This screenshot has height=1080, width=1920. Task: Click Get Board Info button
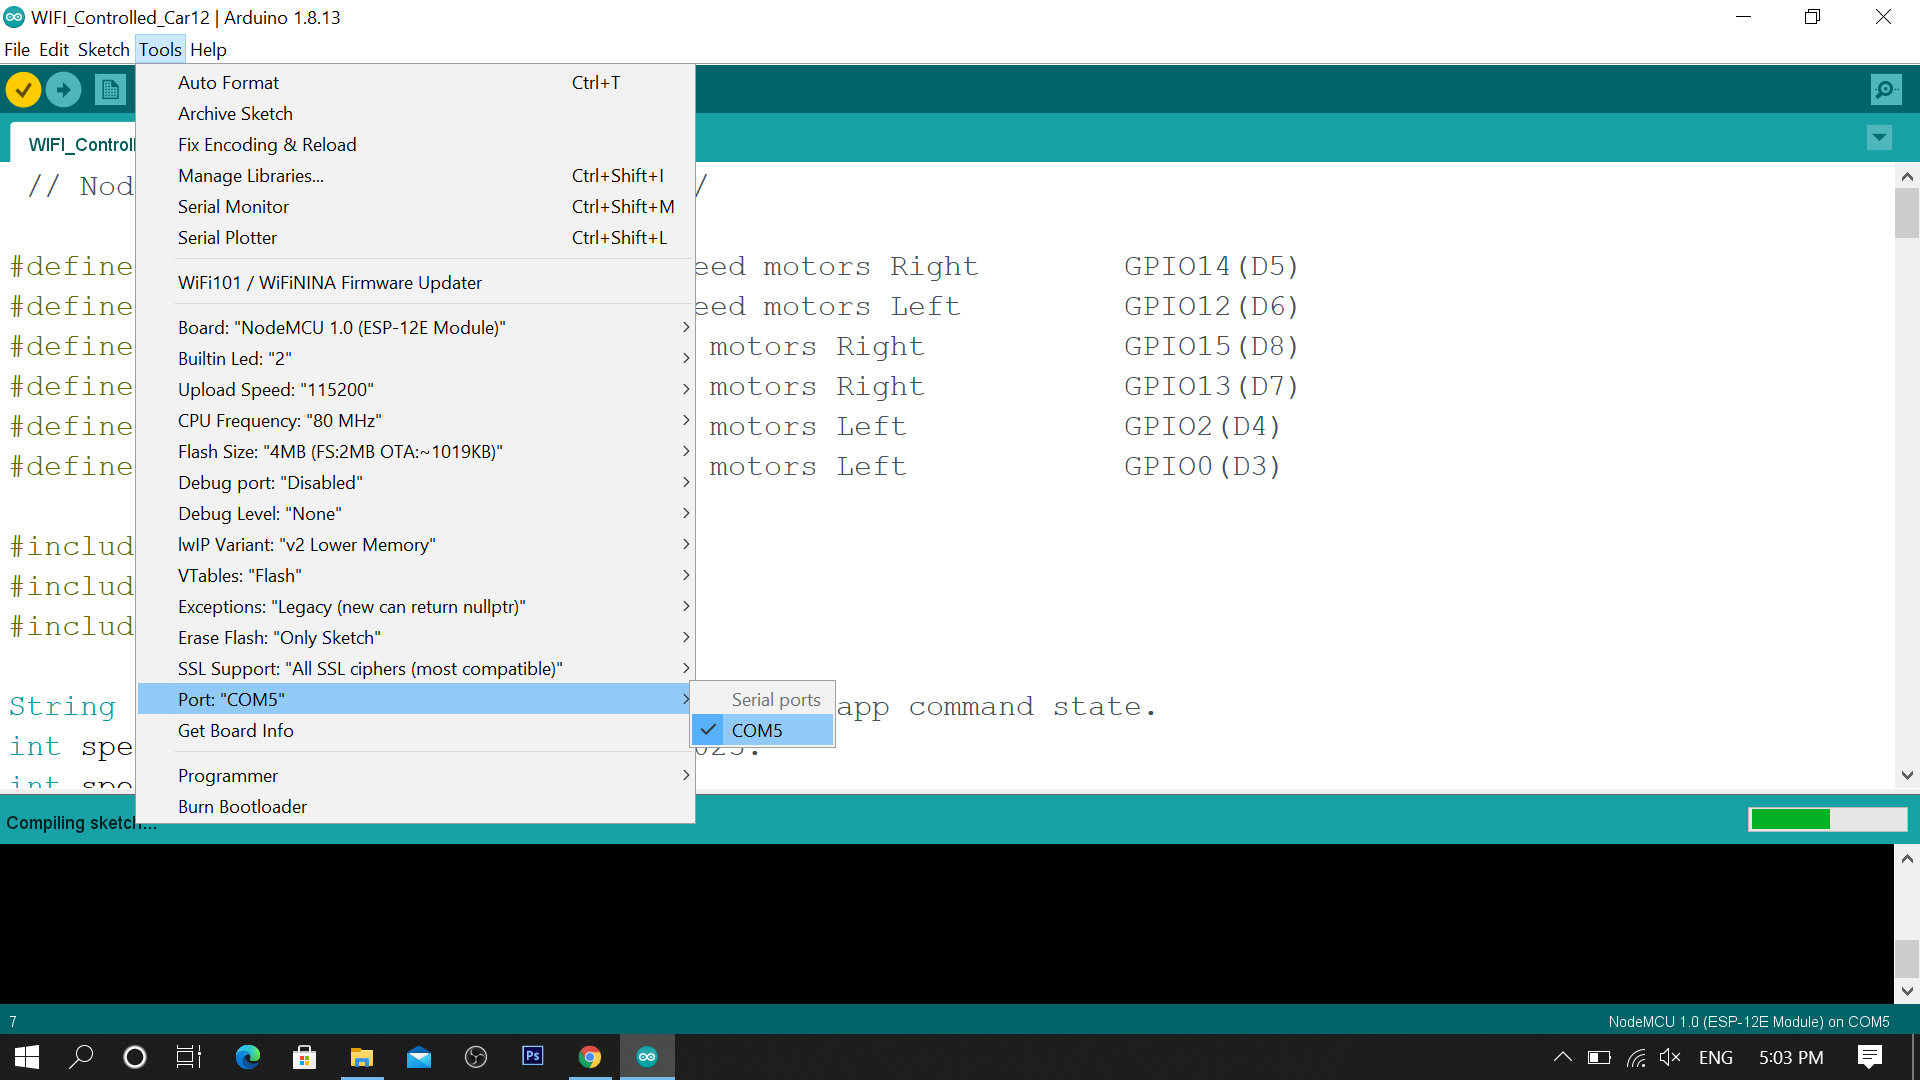tap(235, 731)
